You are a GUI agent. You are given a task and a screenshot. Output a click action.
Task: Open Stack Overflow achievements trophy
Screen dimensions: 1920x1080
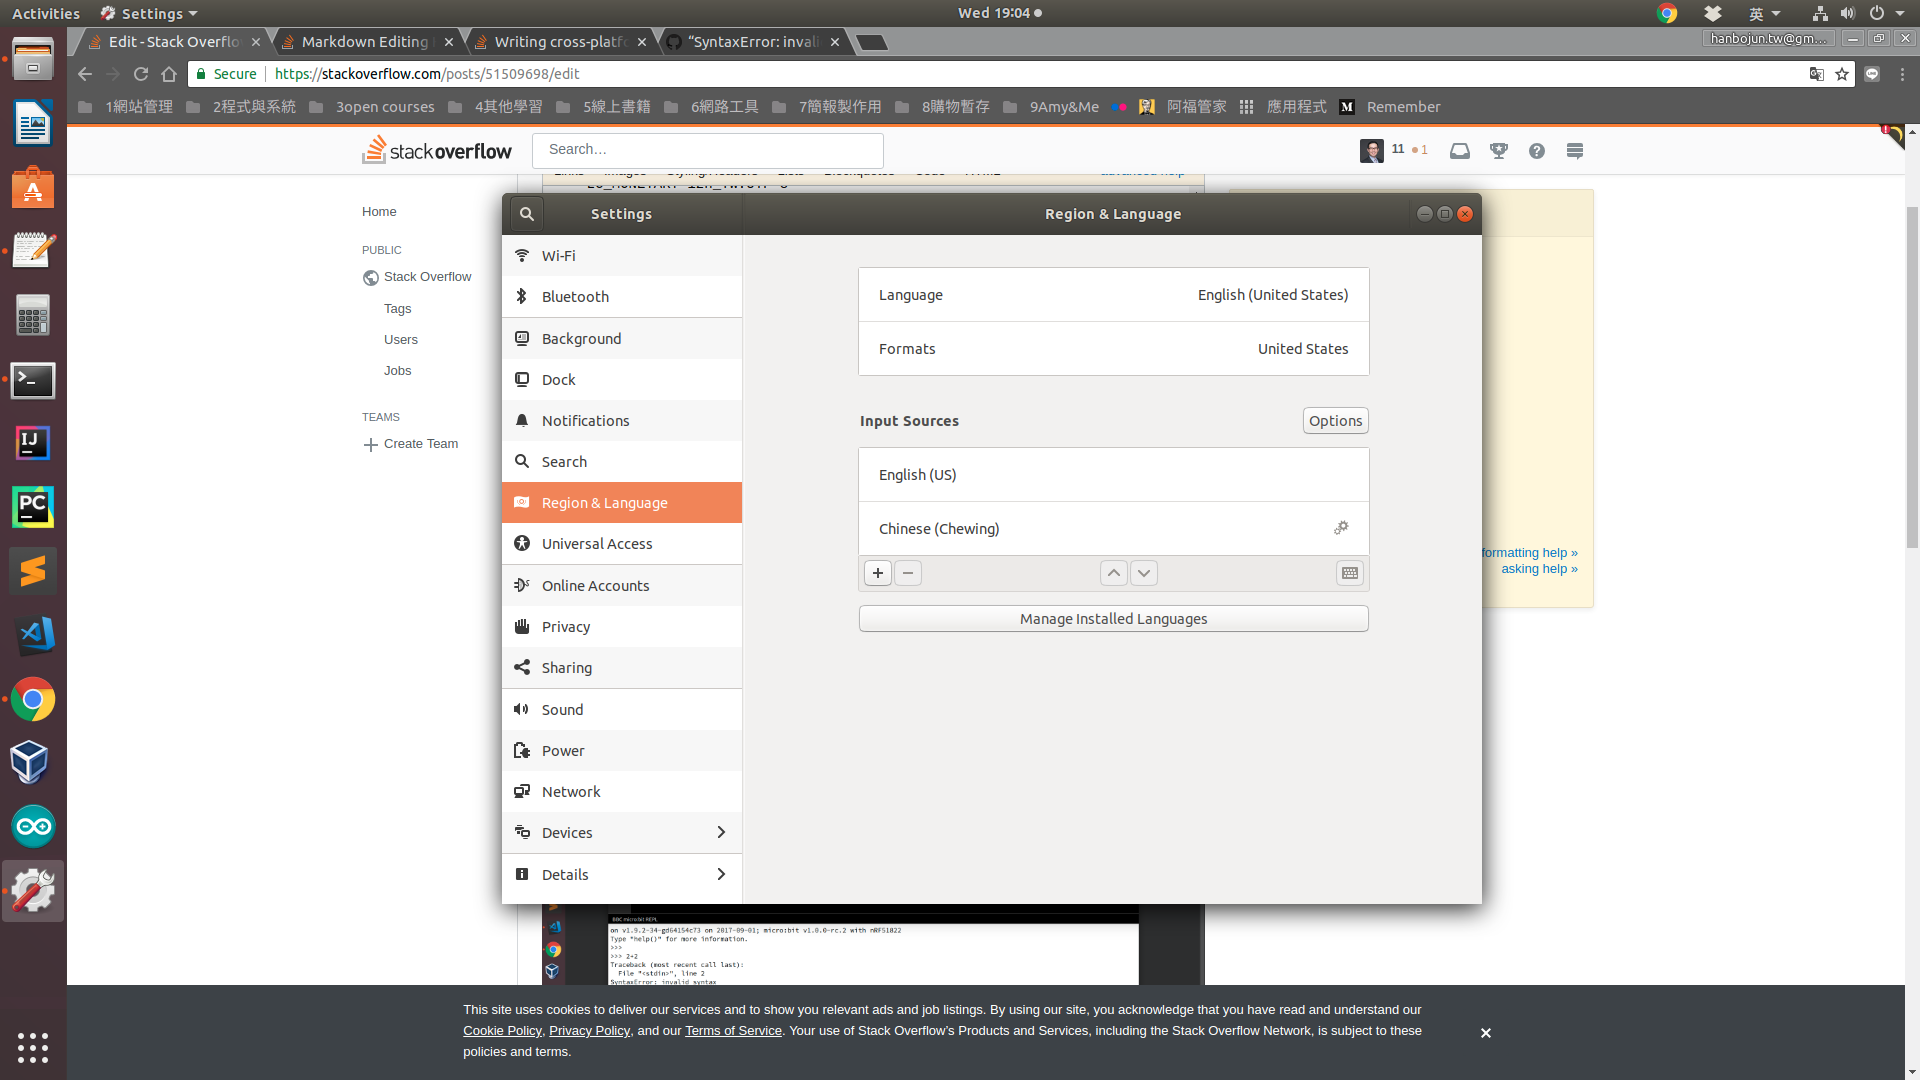pos(1498,151)
